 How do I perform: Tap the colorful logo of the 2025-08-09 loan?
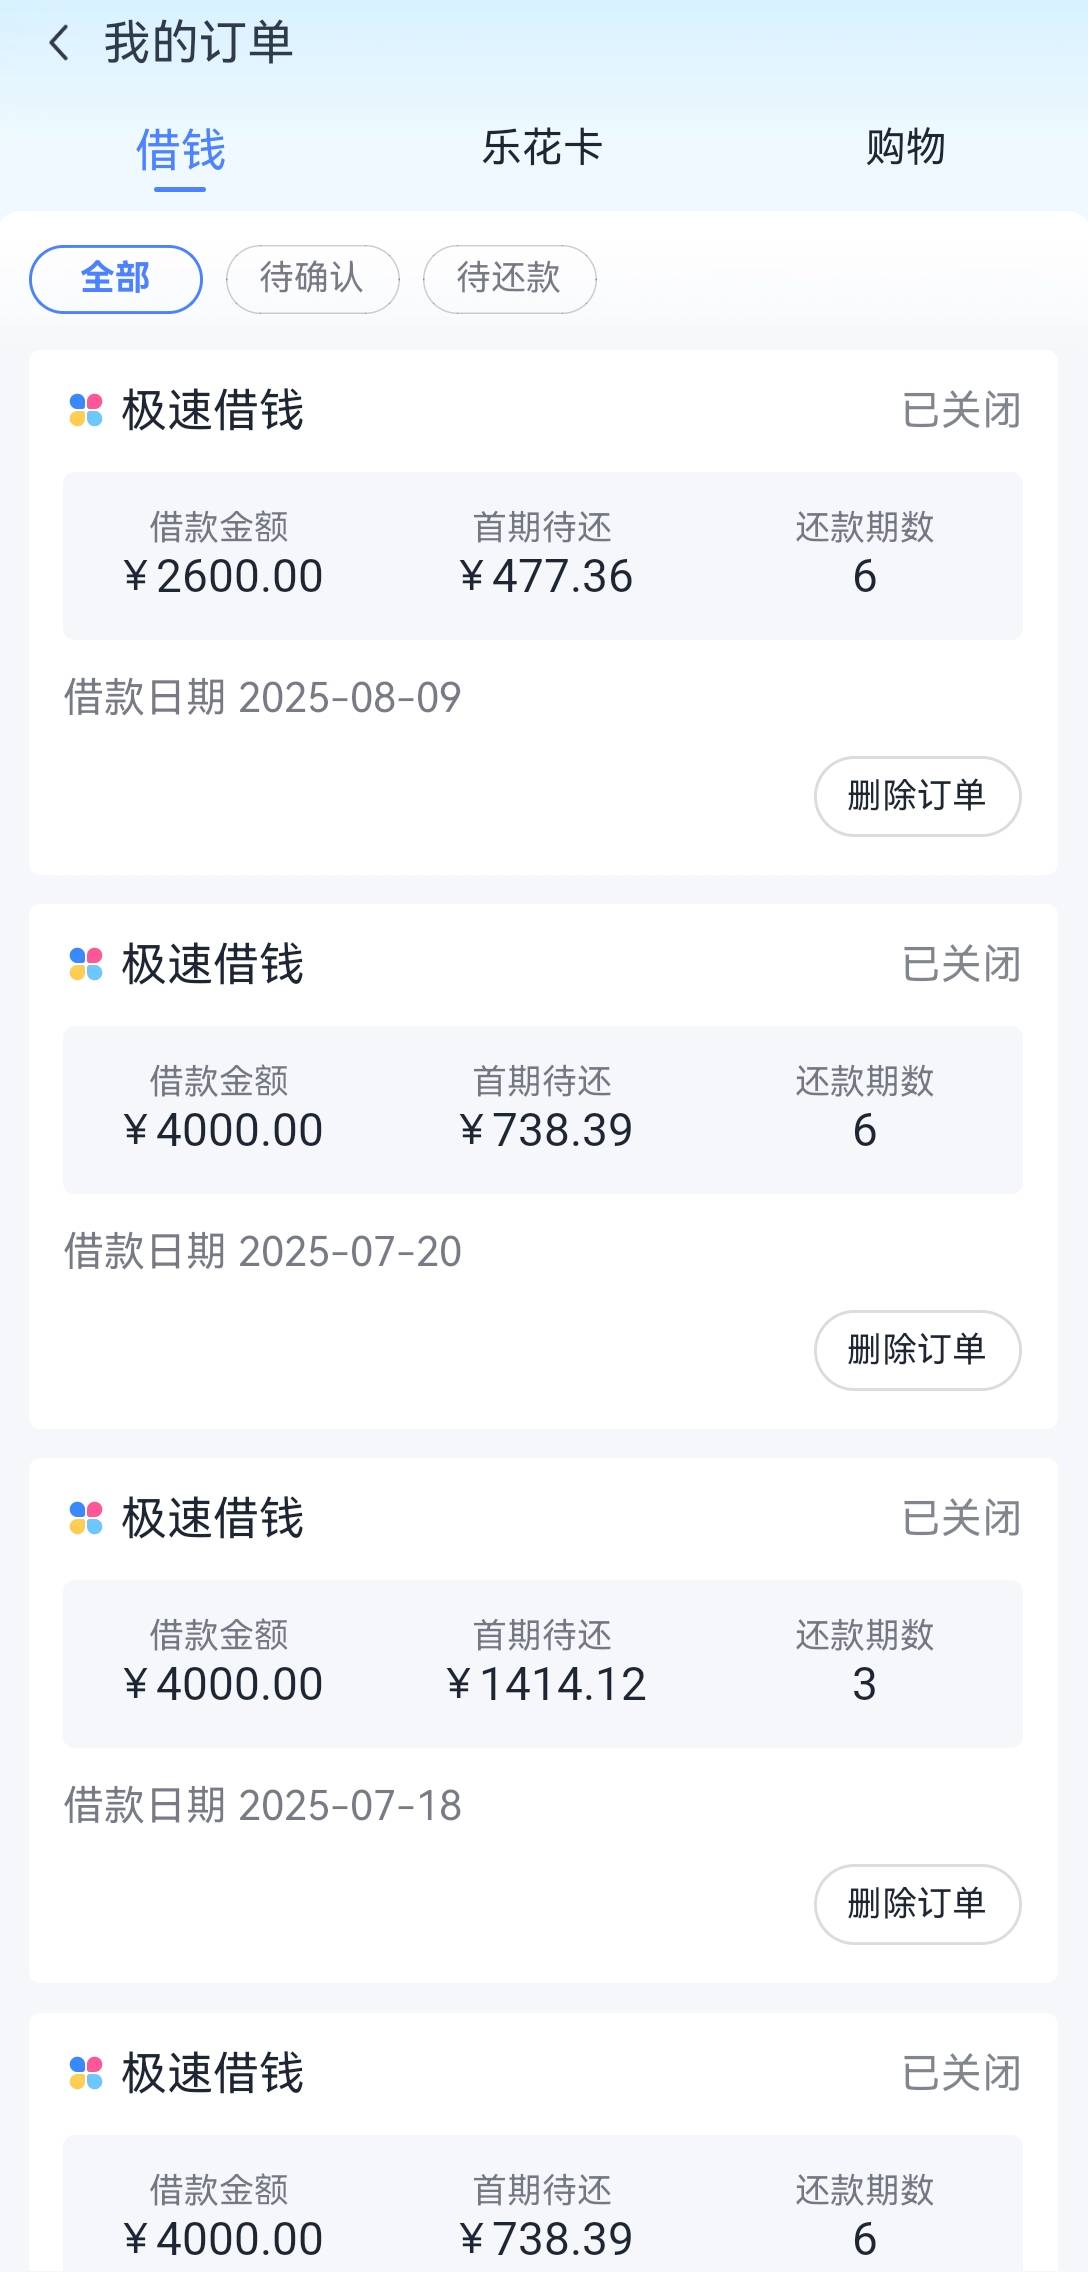pos(86,410)
